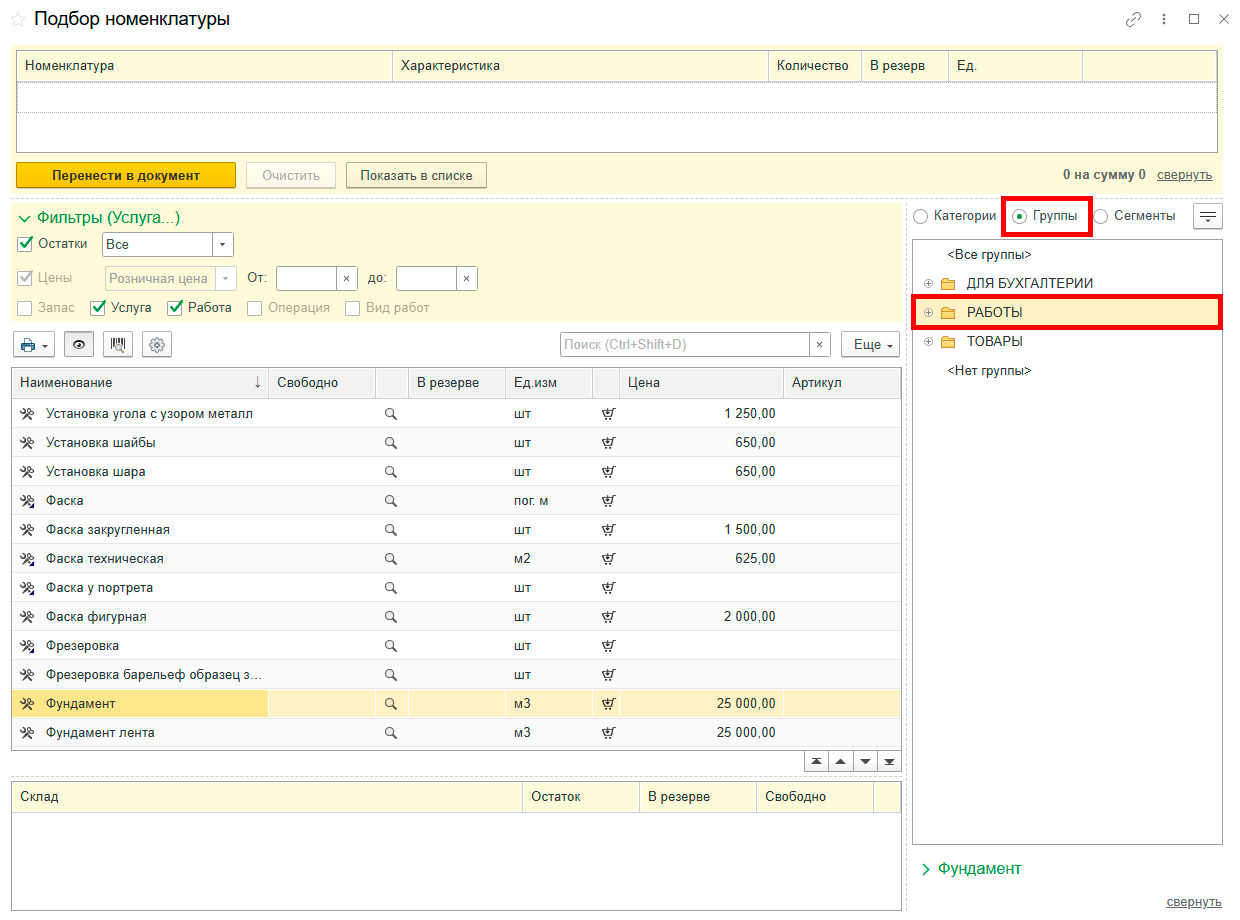This screenshot has height=920, width=1240.
Task: Add Фаска фигурная via cart icon
Action: (x=608, y=617)
